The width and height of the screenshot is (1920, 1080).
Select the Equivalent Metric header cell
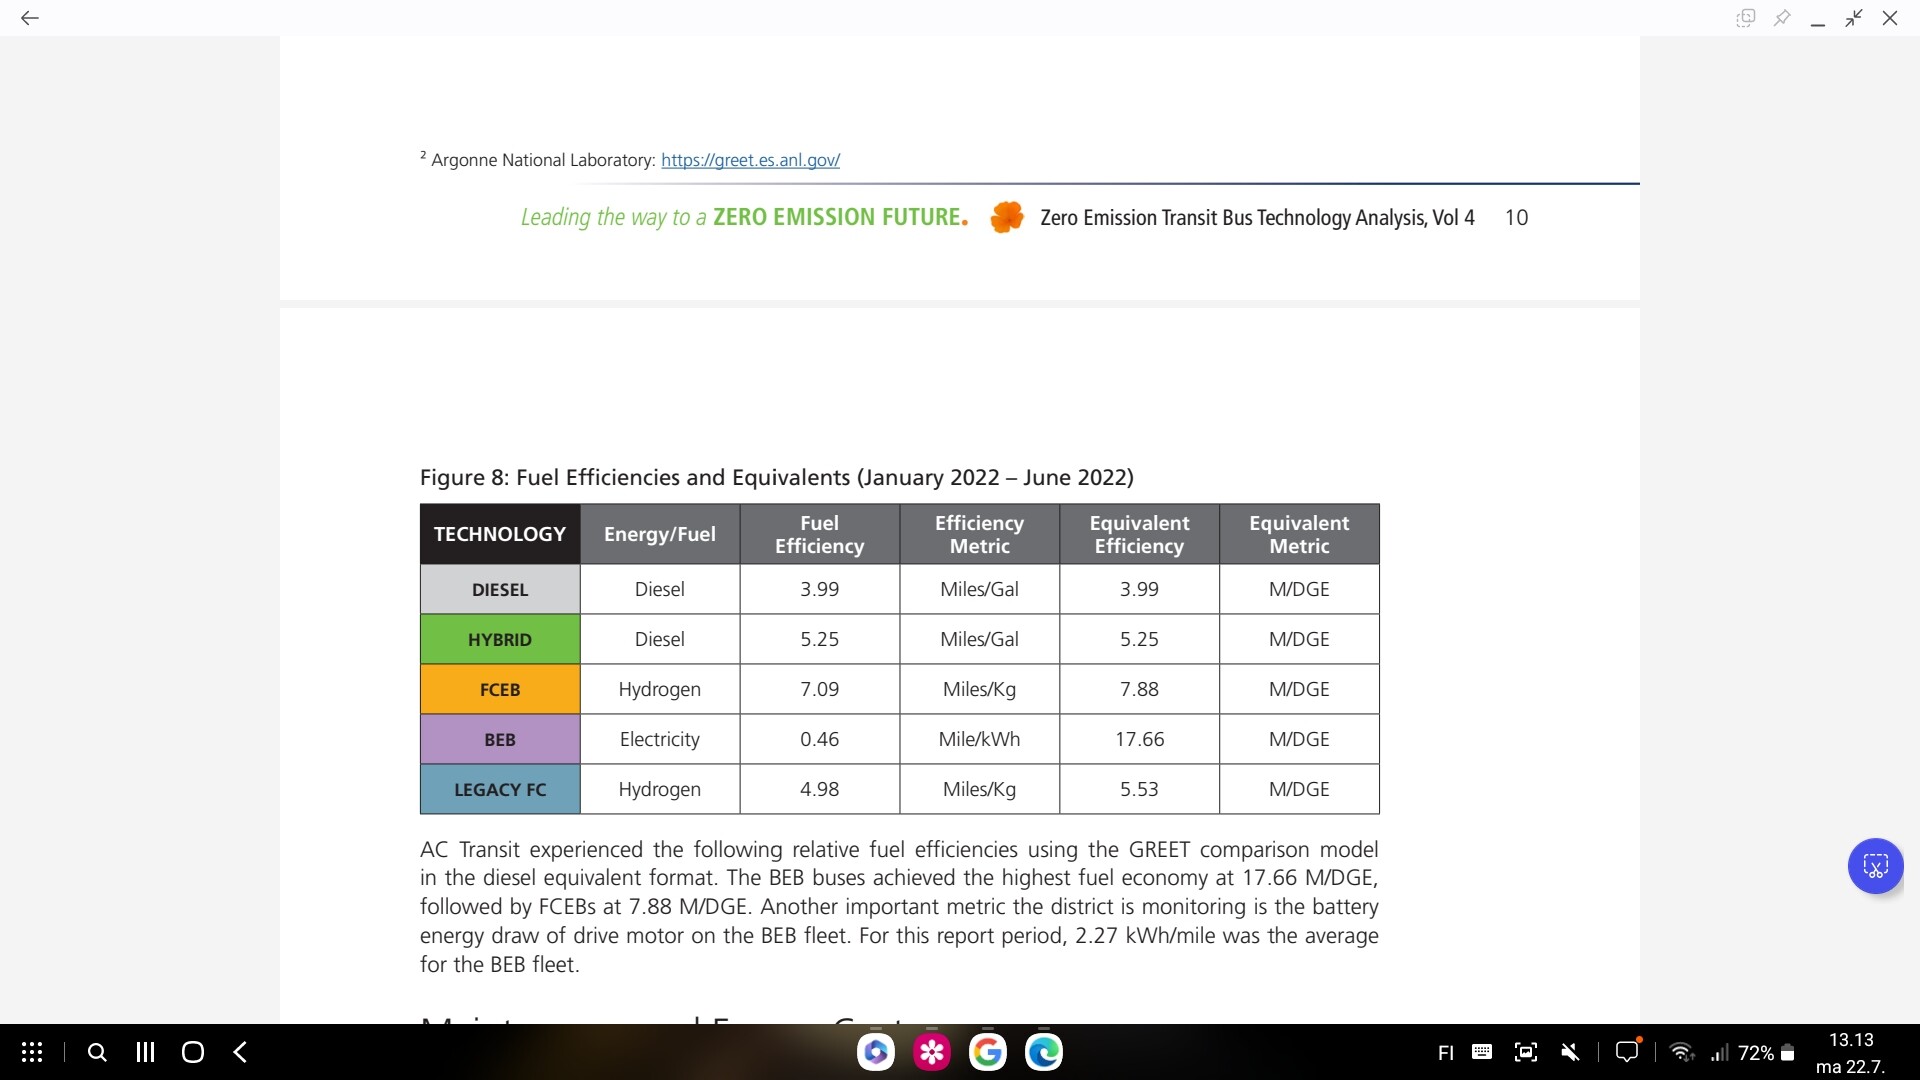[x=1300, y=534]
